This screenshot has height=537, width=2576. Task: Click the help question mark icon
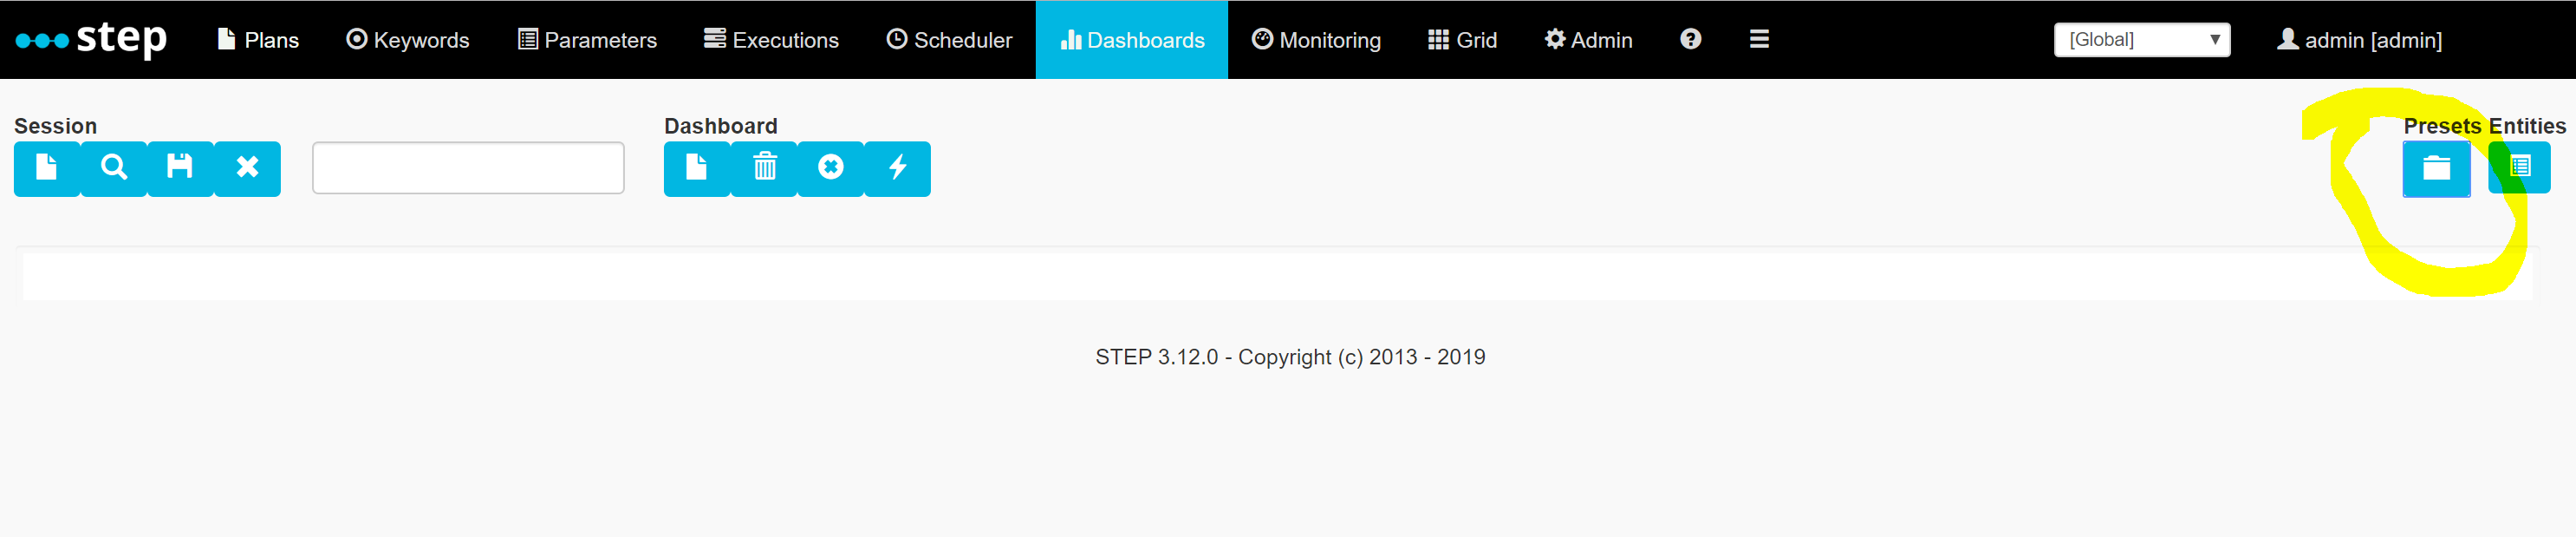[x=1690, y=39]
